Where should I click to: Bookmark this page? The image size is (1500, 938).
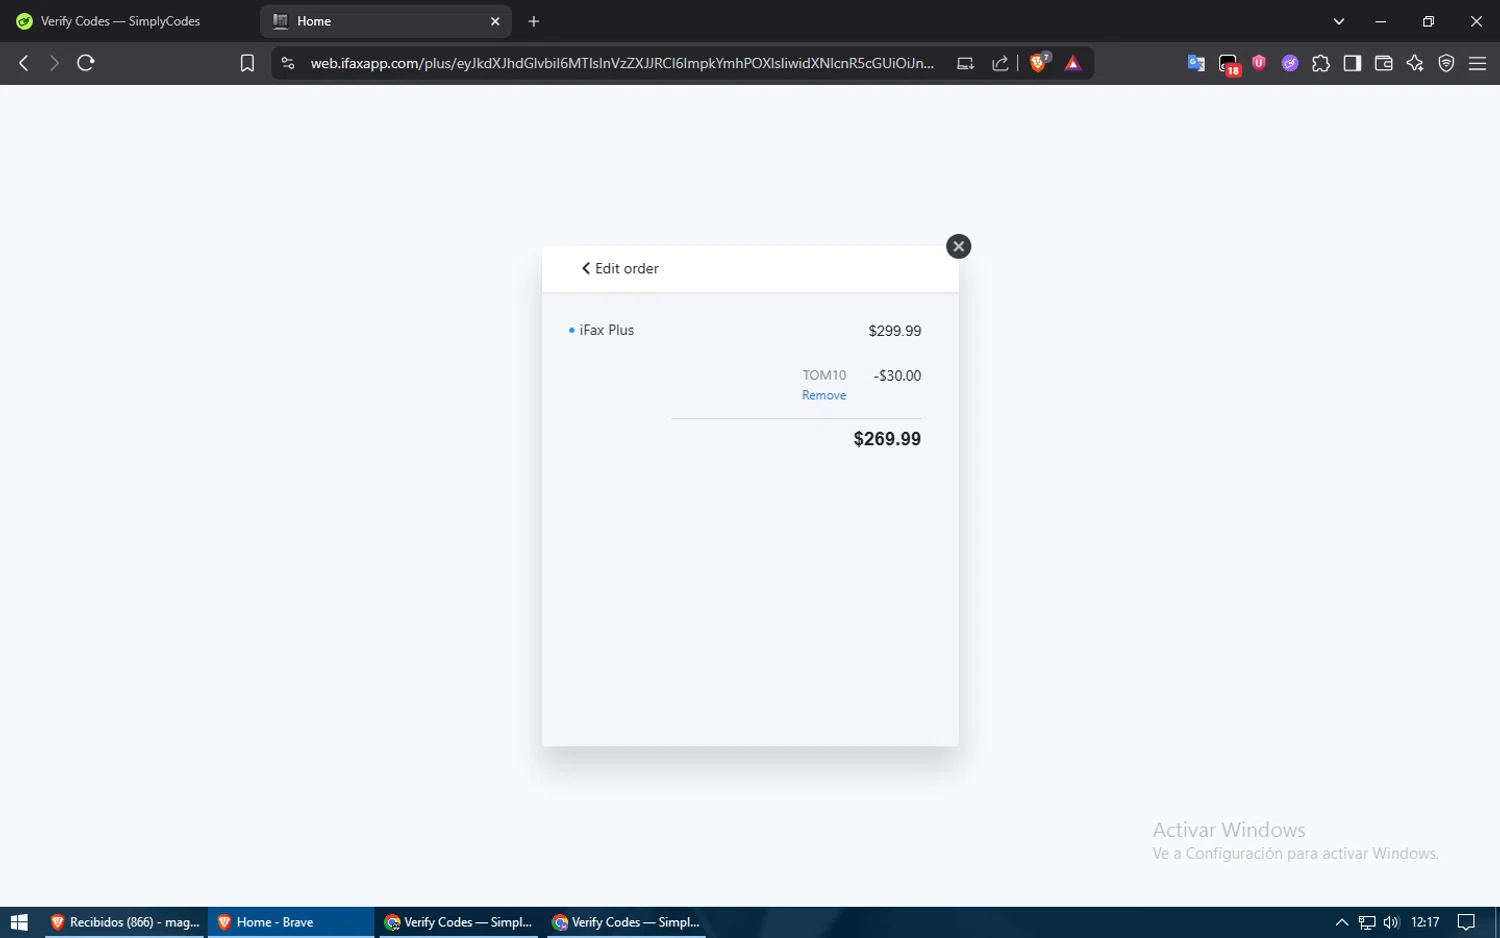247,63
